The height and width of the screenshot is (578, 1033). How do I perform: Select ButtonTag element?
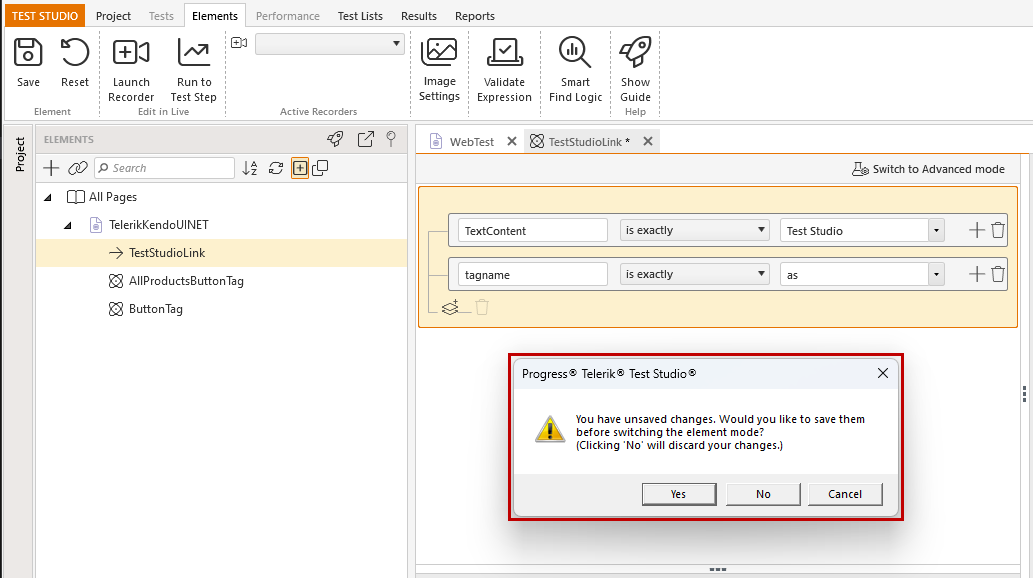pos(155,309)
